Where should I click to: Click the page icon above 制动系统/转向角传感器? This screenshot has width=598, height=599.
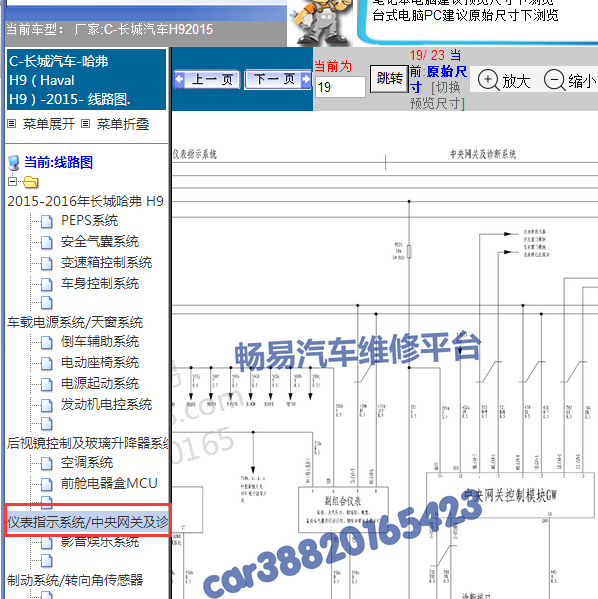pyautogui.click(x=47, y=560)
